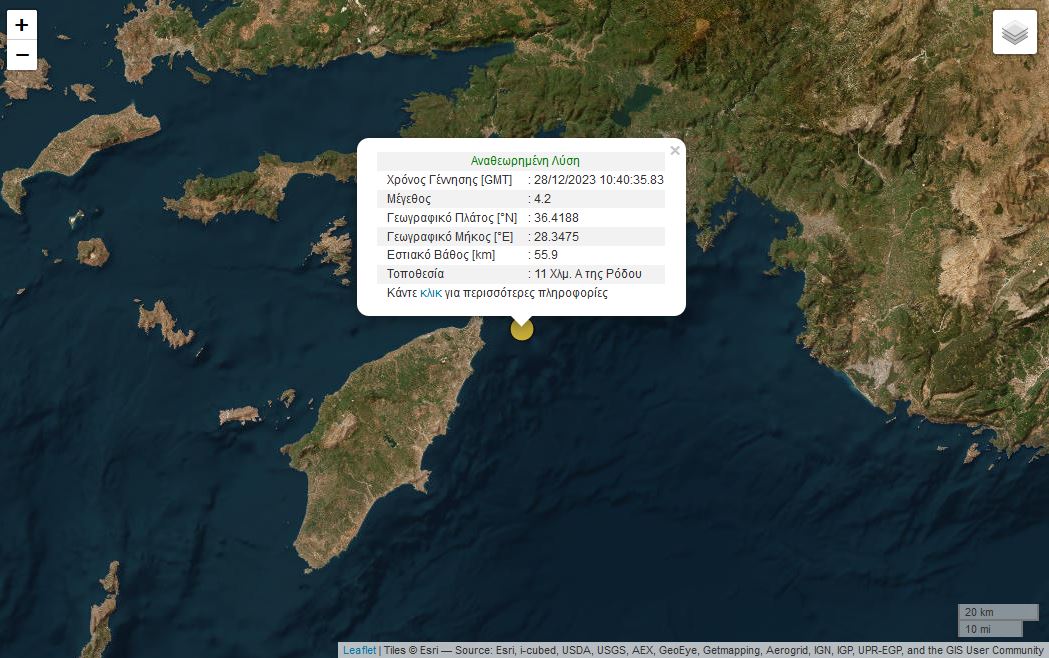Follow the κλικ link for more information
1049x658 pixels.
[431, 292]
